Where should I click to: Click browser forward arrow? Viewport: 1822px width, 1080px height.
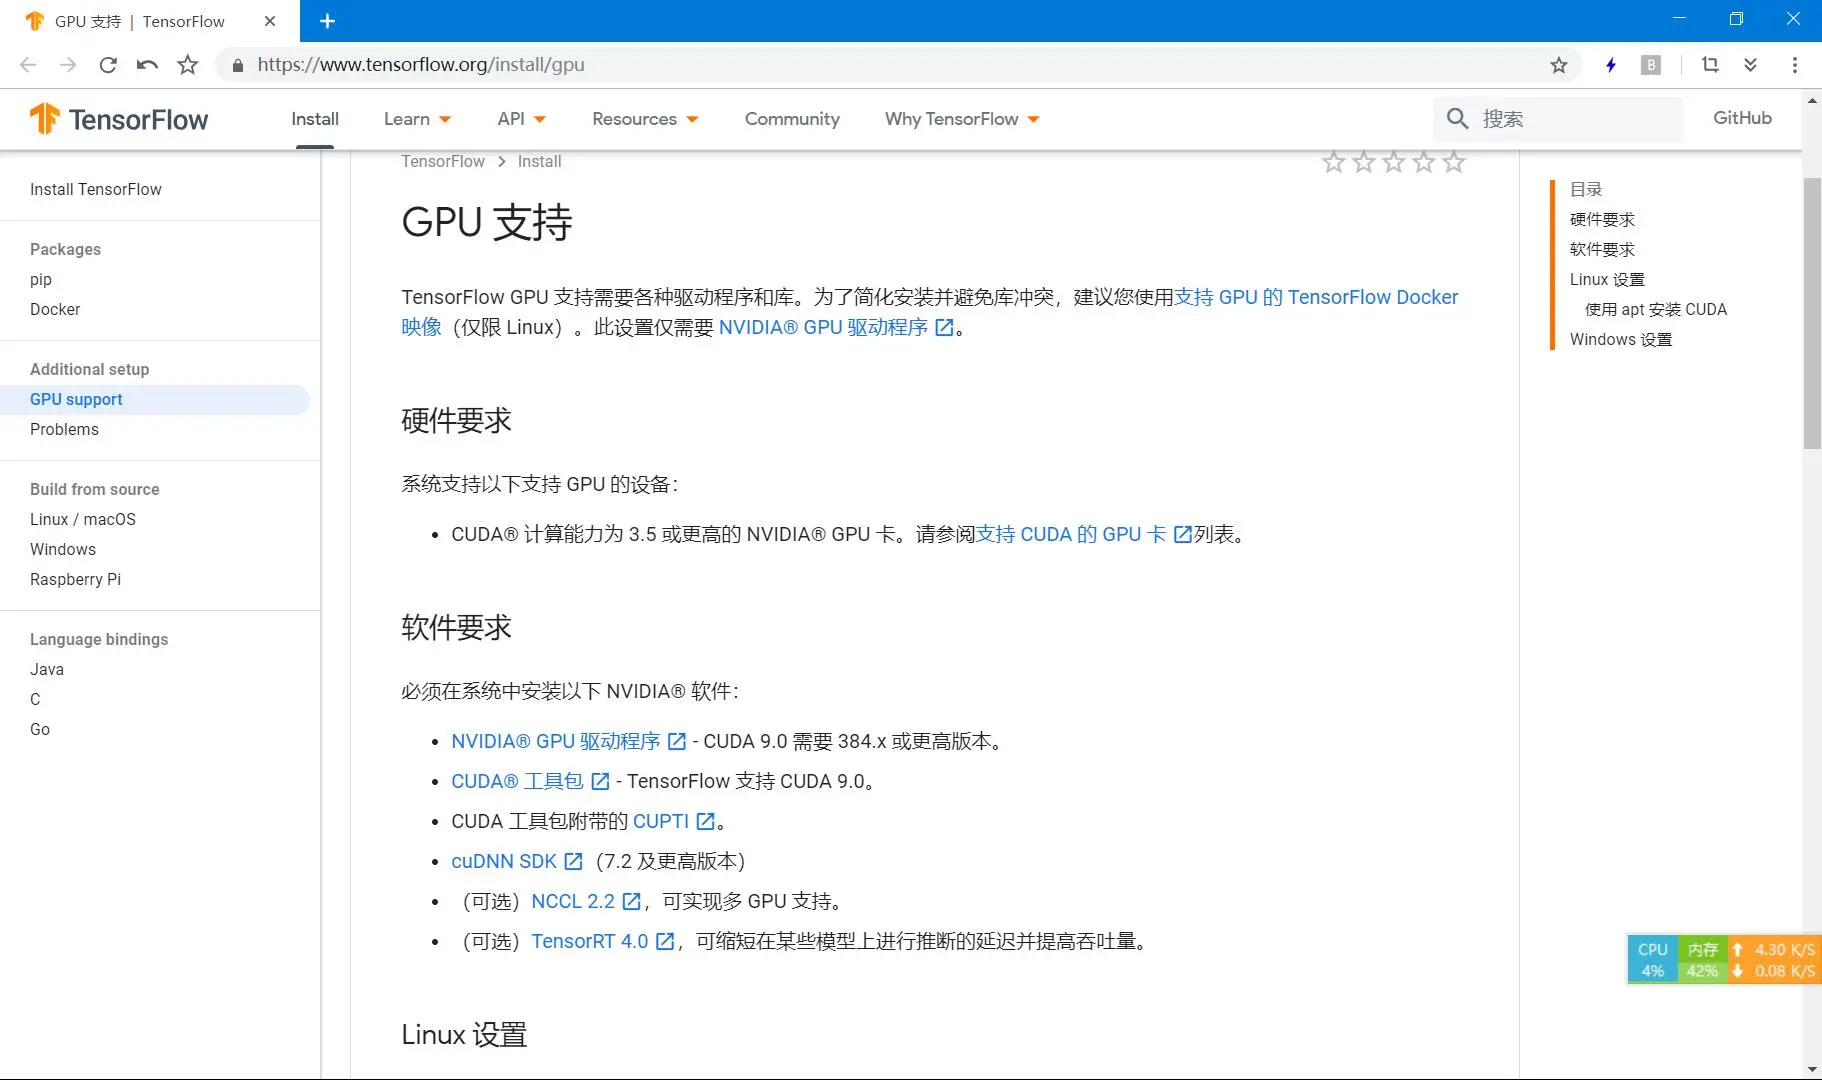click(68, 65)
